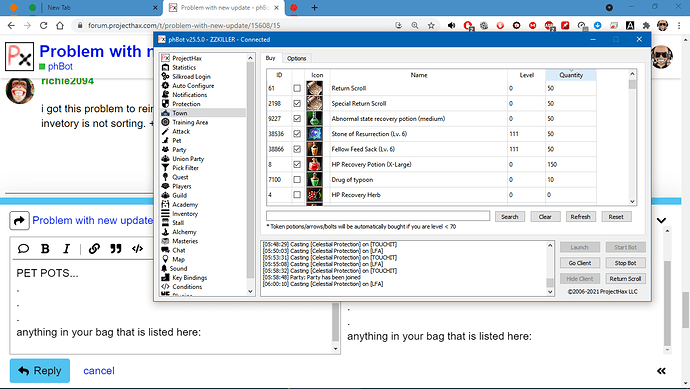Uncheck Special Return Scroll

297,103
